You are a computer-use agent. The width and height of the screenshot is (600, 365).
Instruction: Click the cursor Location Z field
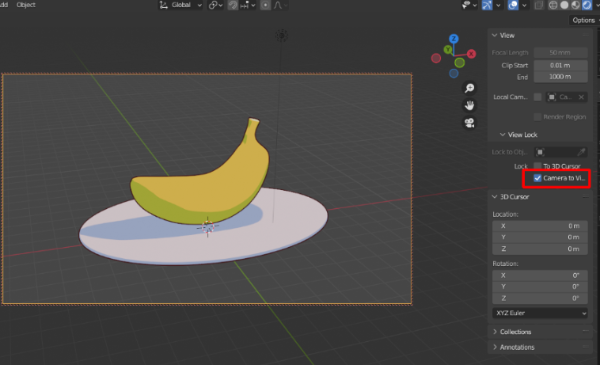[540, 249]
